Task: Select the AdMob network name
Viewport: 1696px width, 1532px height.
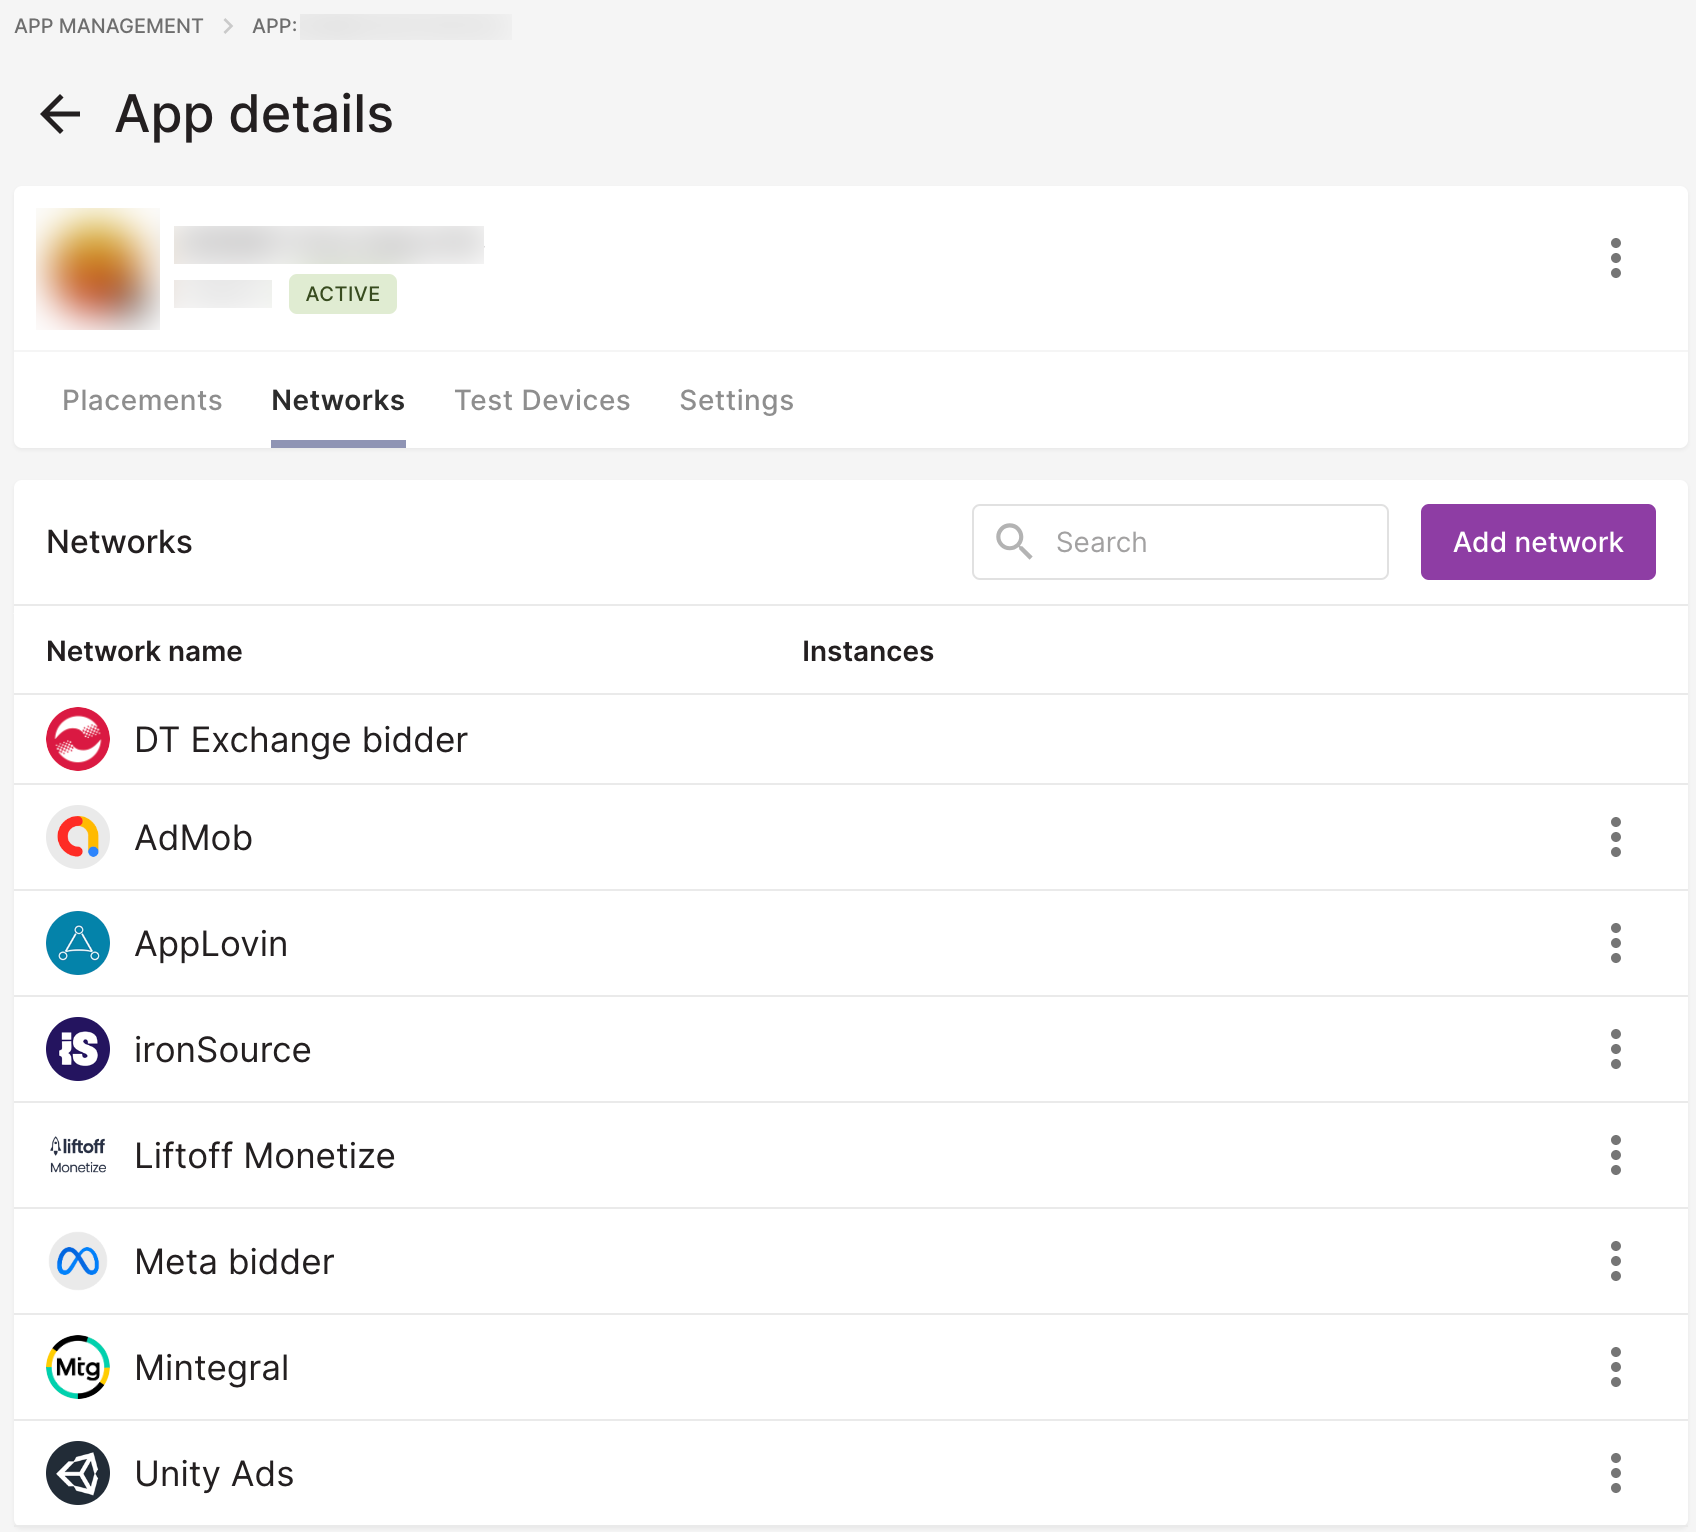Action: 193,838
